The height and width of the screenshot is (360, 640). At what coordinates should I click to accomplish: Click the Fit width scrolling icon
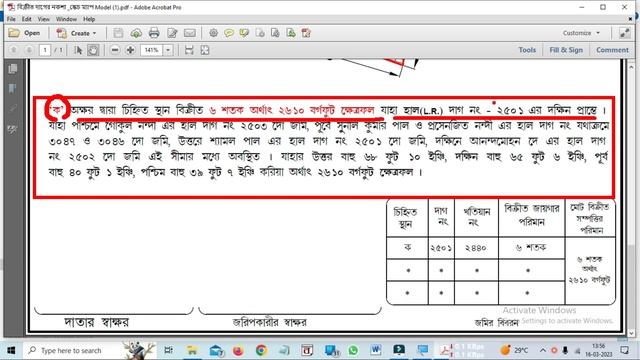tap(189, 50)
